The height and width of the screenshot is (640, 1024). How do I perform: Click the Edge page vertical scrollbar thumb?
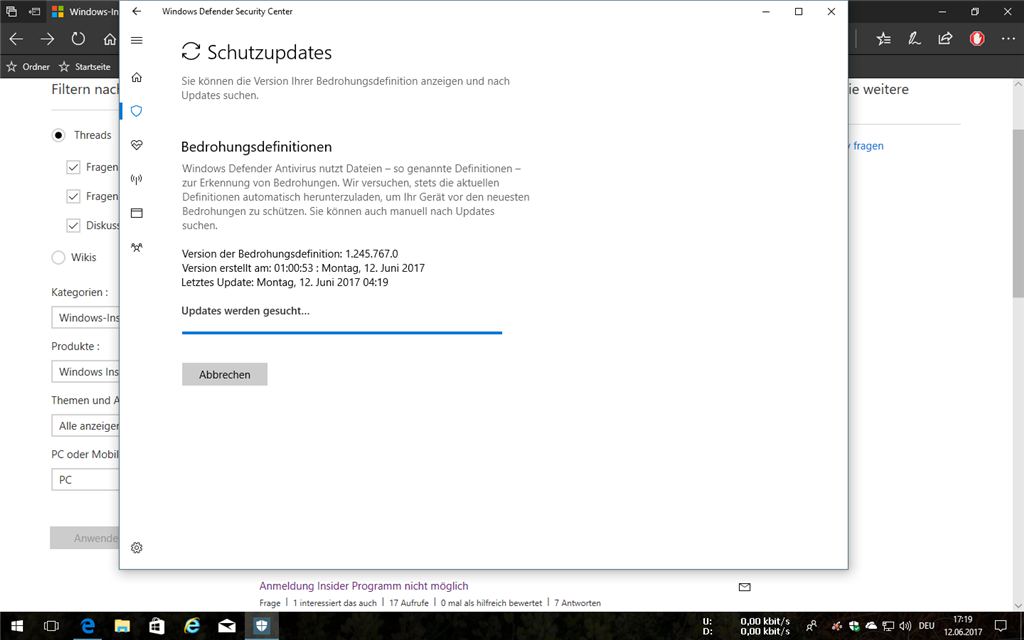(x=1018, y=212)
